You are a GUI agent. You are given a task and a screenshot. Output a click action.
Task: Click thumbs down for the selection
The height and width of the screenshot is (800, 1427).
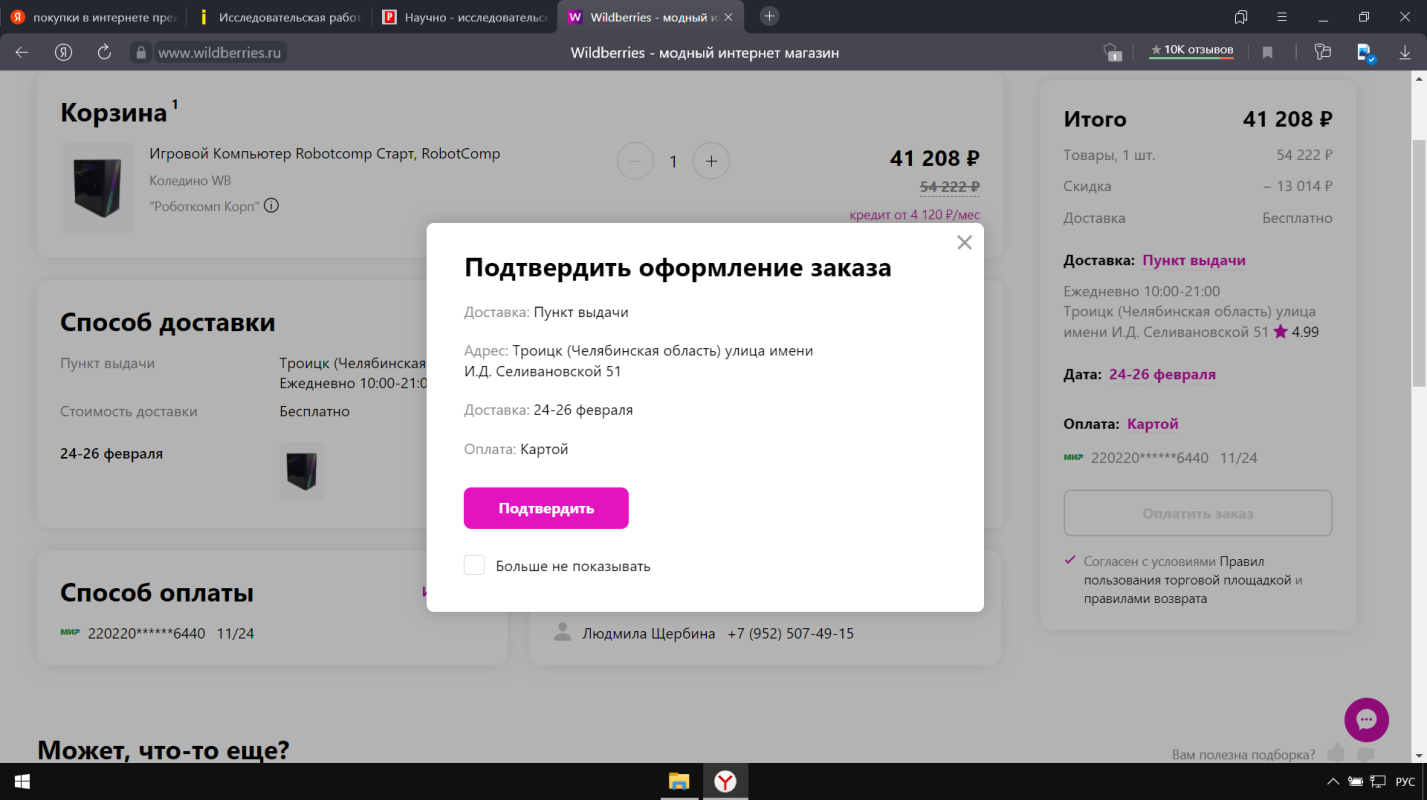pos(1365,754)
